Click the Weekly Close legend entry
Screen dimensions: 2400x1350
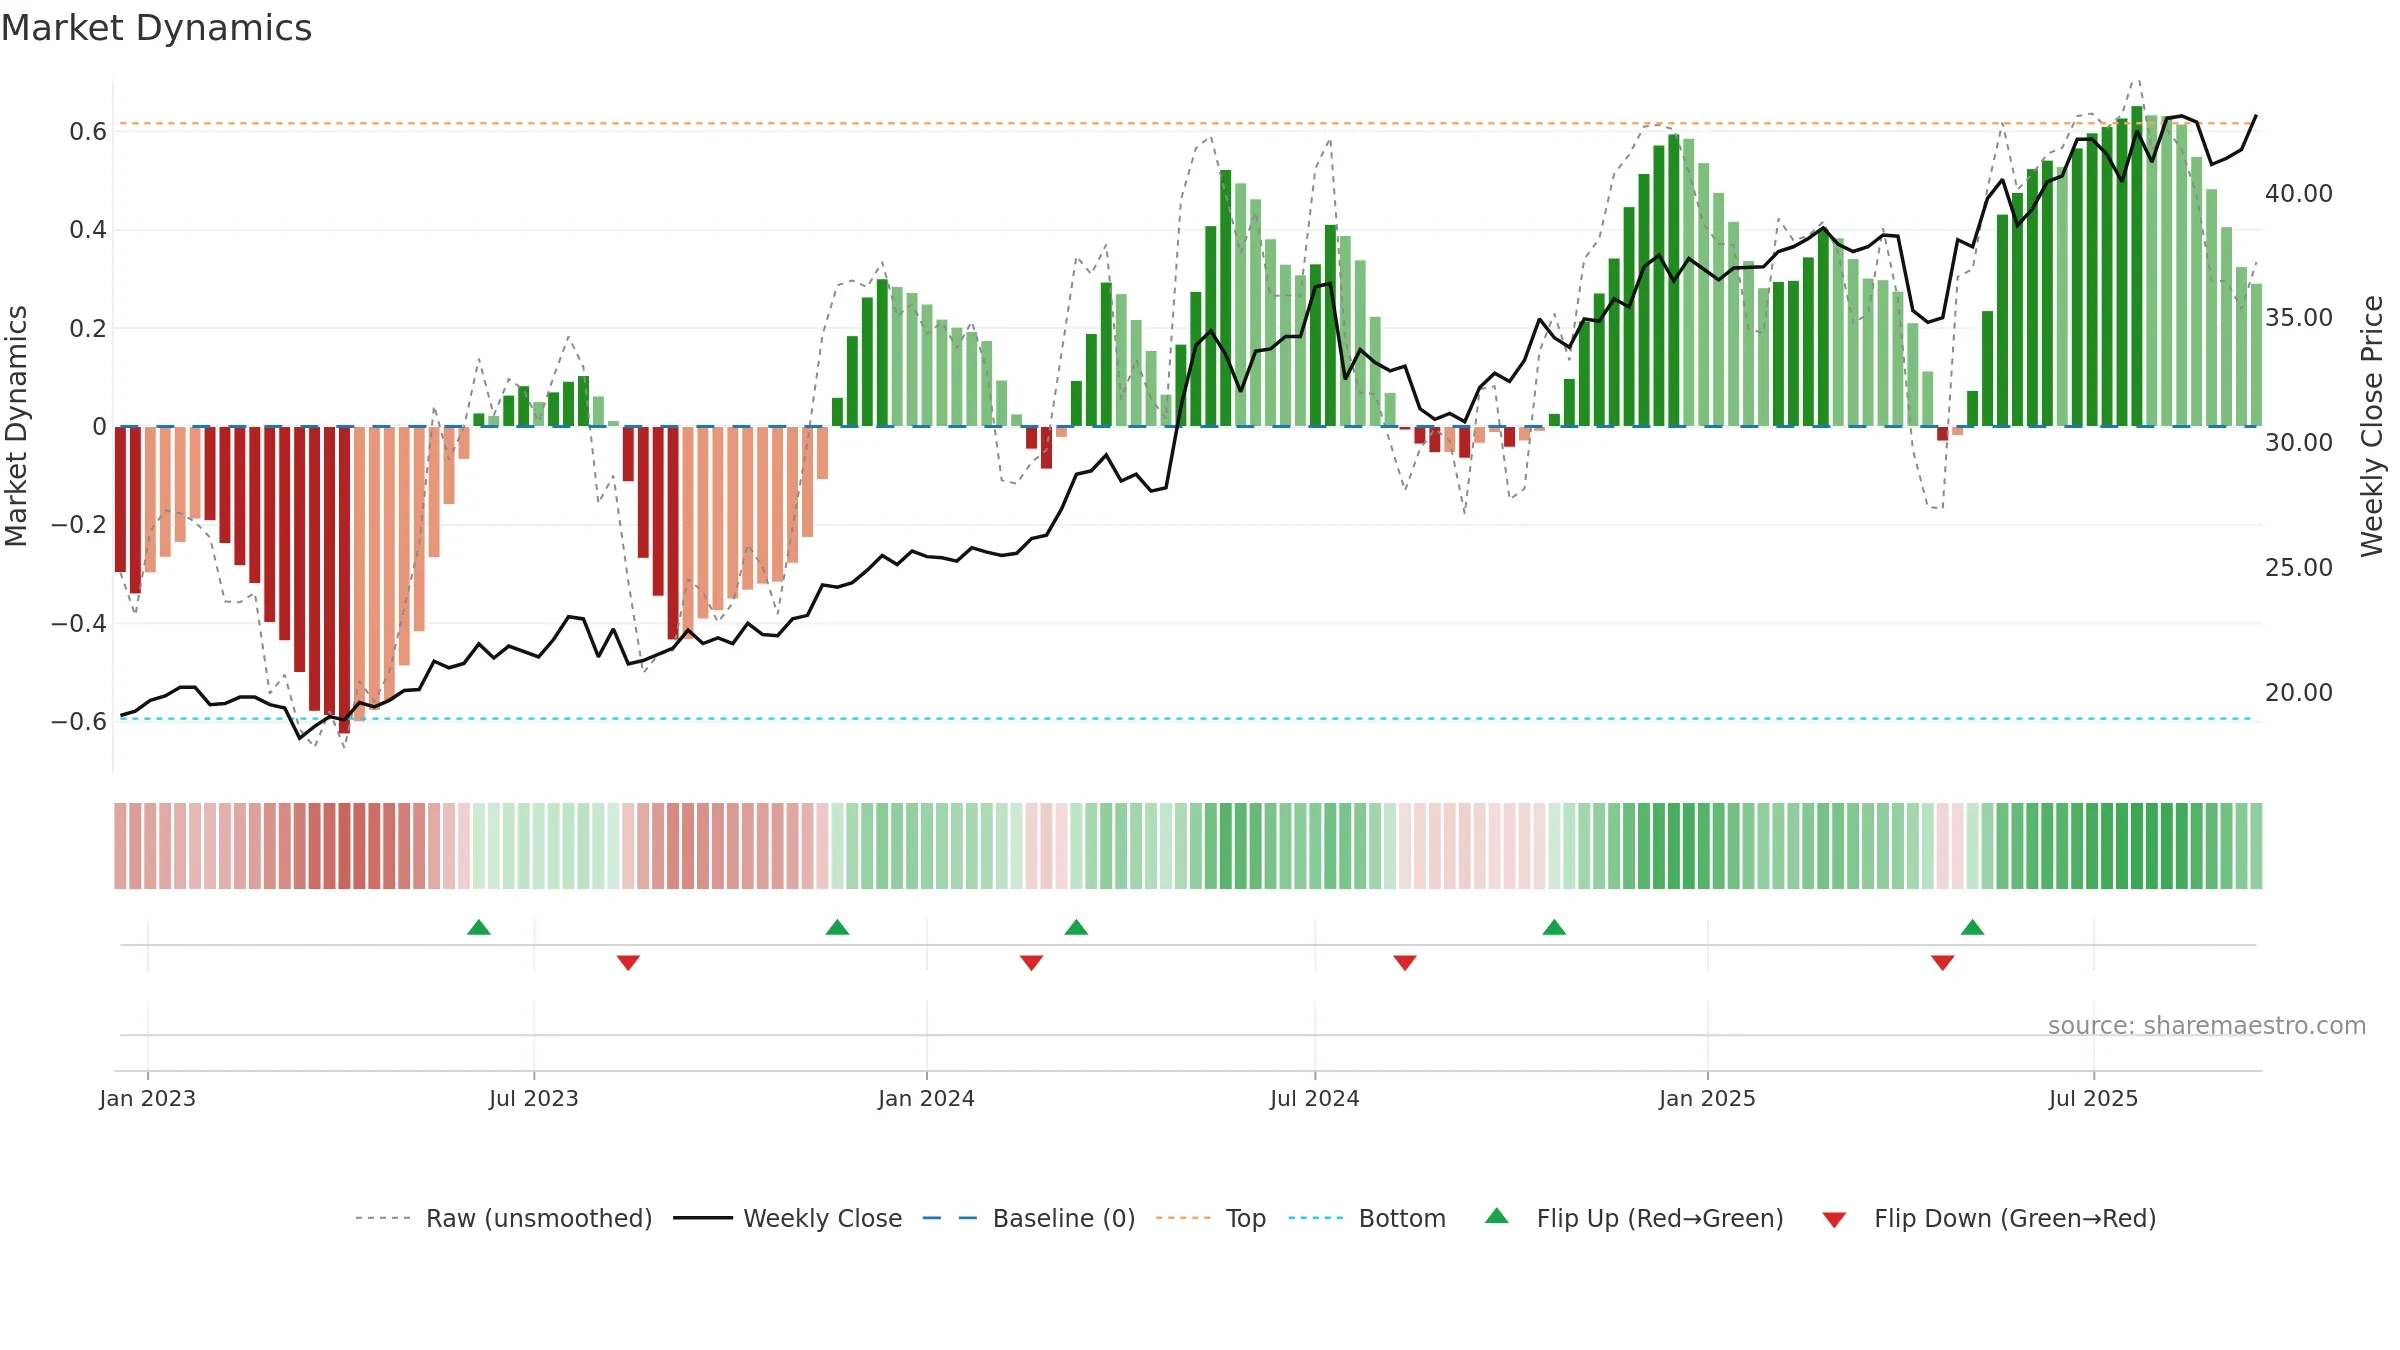coord(787,1218)
